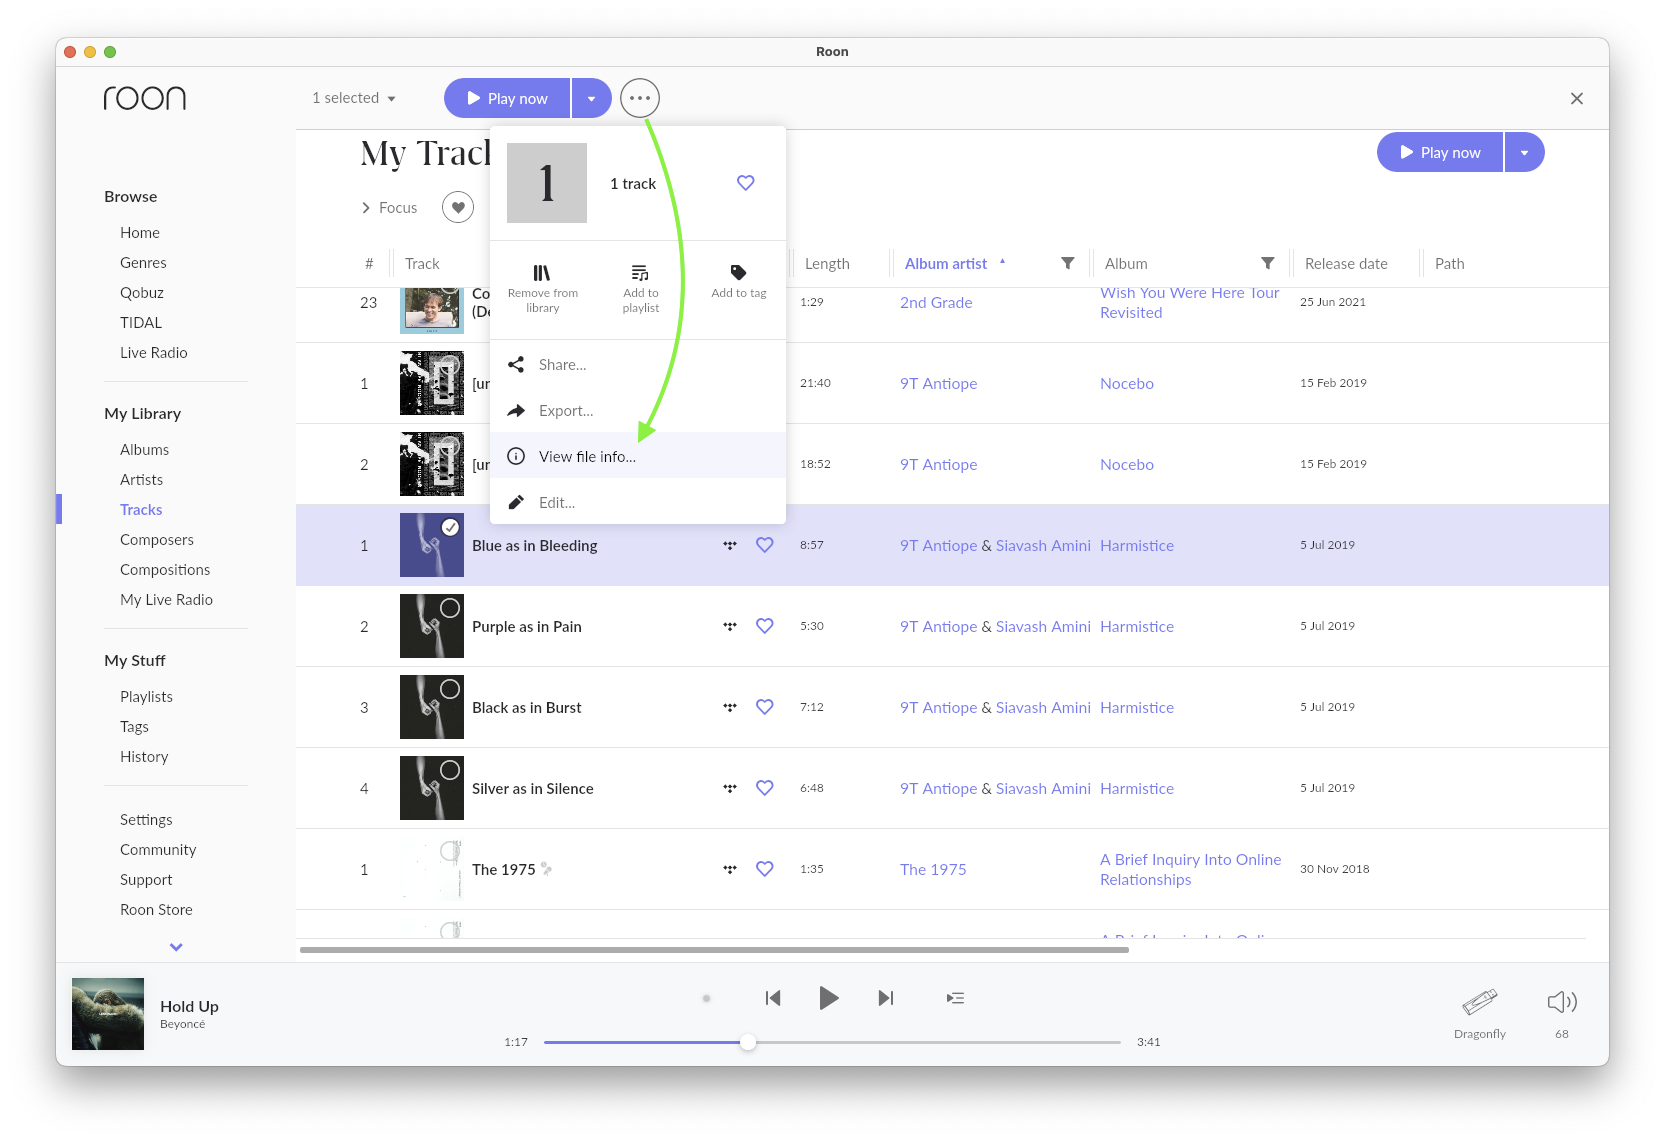Favorite the track Blue as in Bleeding
This screenshot has width=1665, height=1140.
[765, 545]
